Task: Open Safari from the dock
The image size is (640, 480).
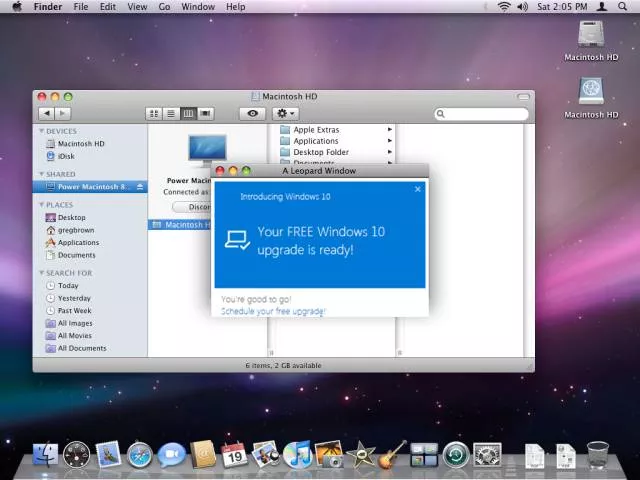Action: (139, 456)
